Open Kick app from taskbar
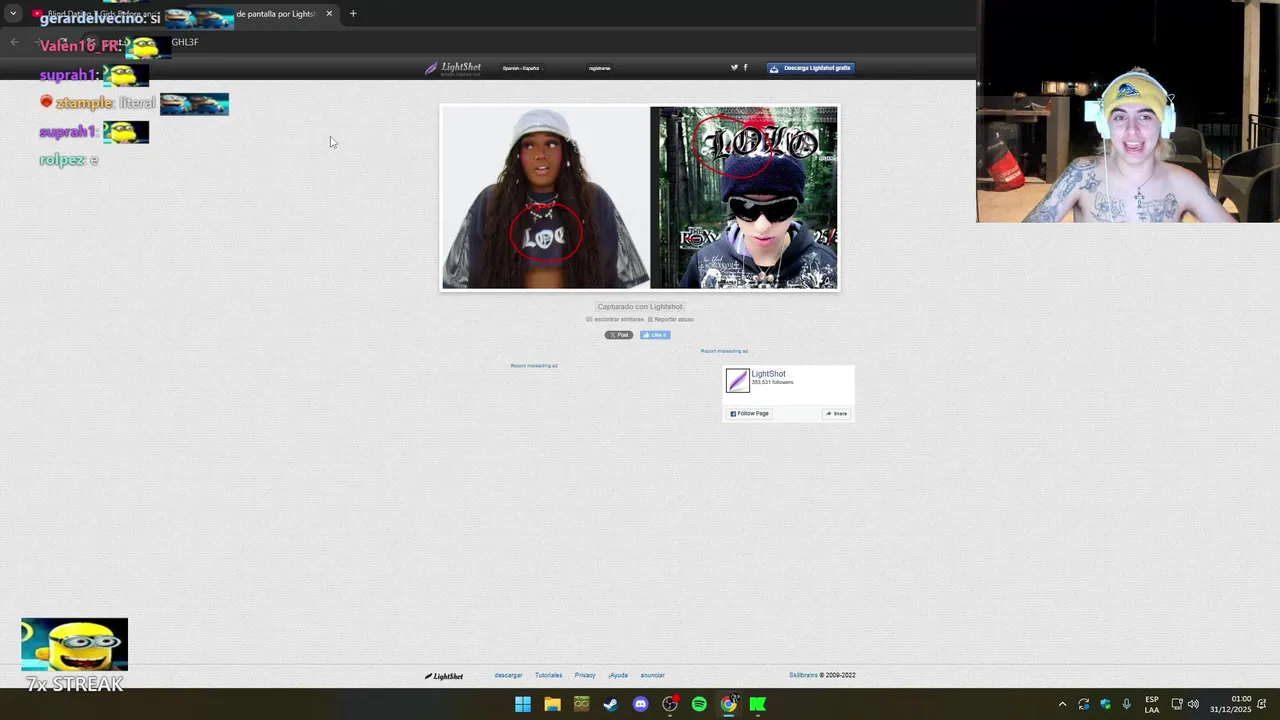This screenshot has height=720, width=1280. (x=758, y=704)
